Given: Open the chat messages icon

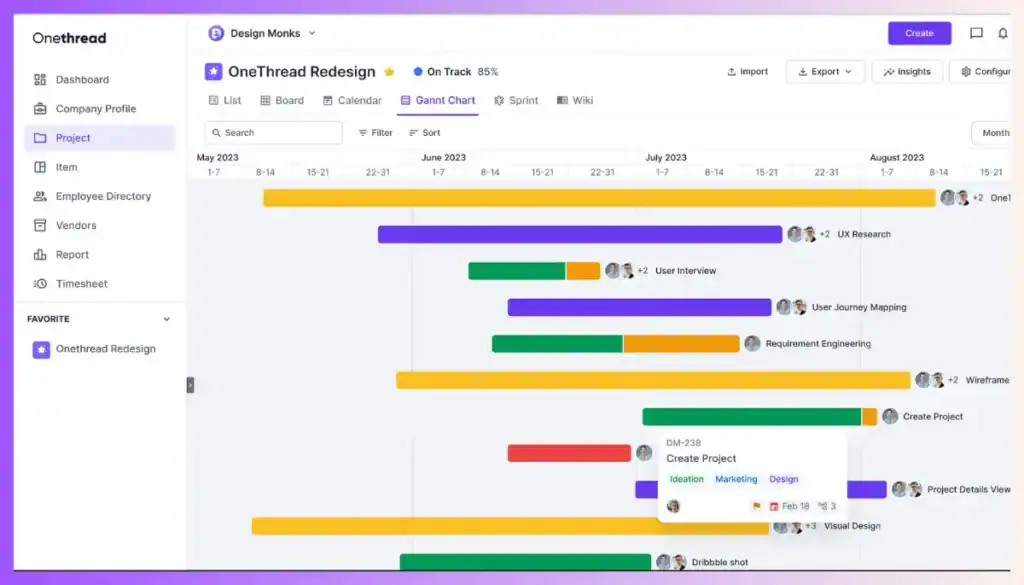Looking at the screenshot, I should point(976,33).
